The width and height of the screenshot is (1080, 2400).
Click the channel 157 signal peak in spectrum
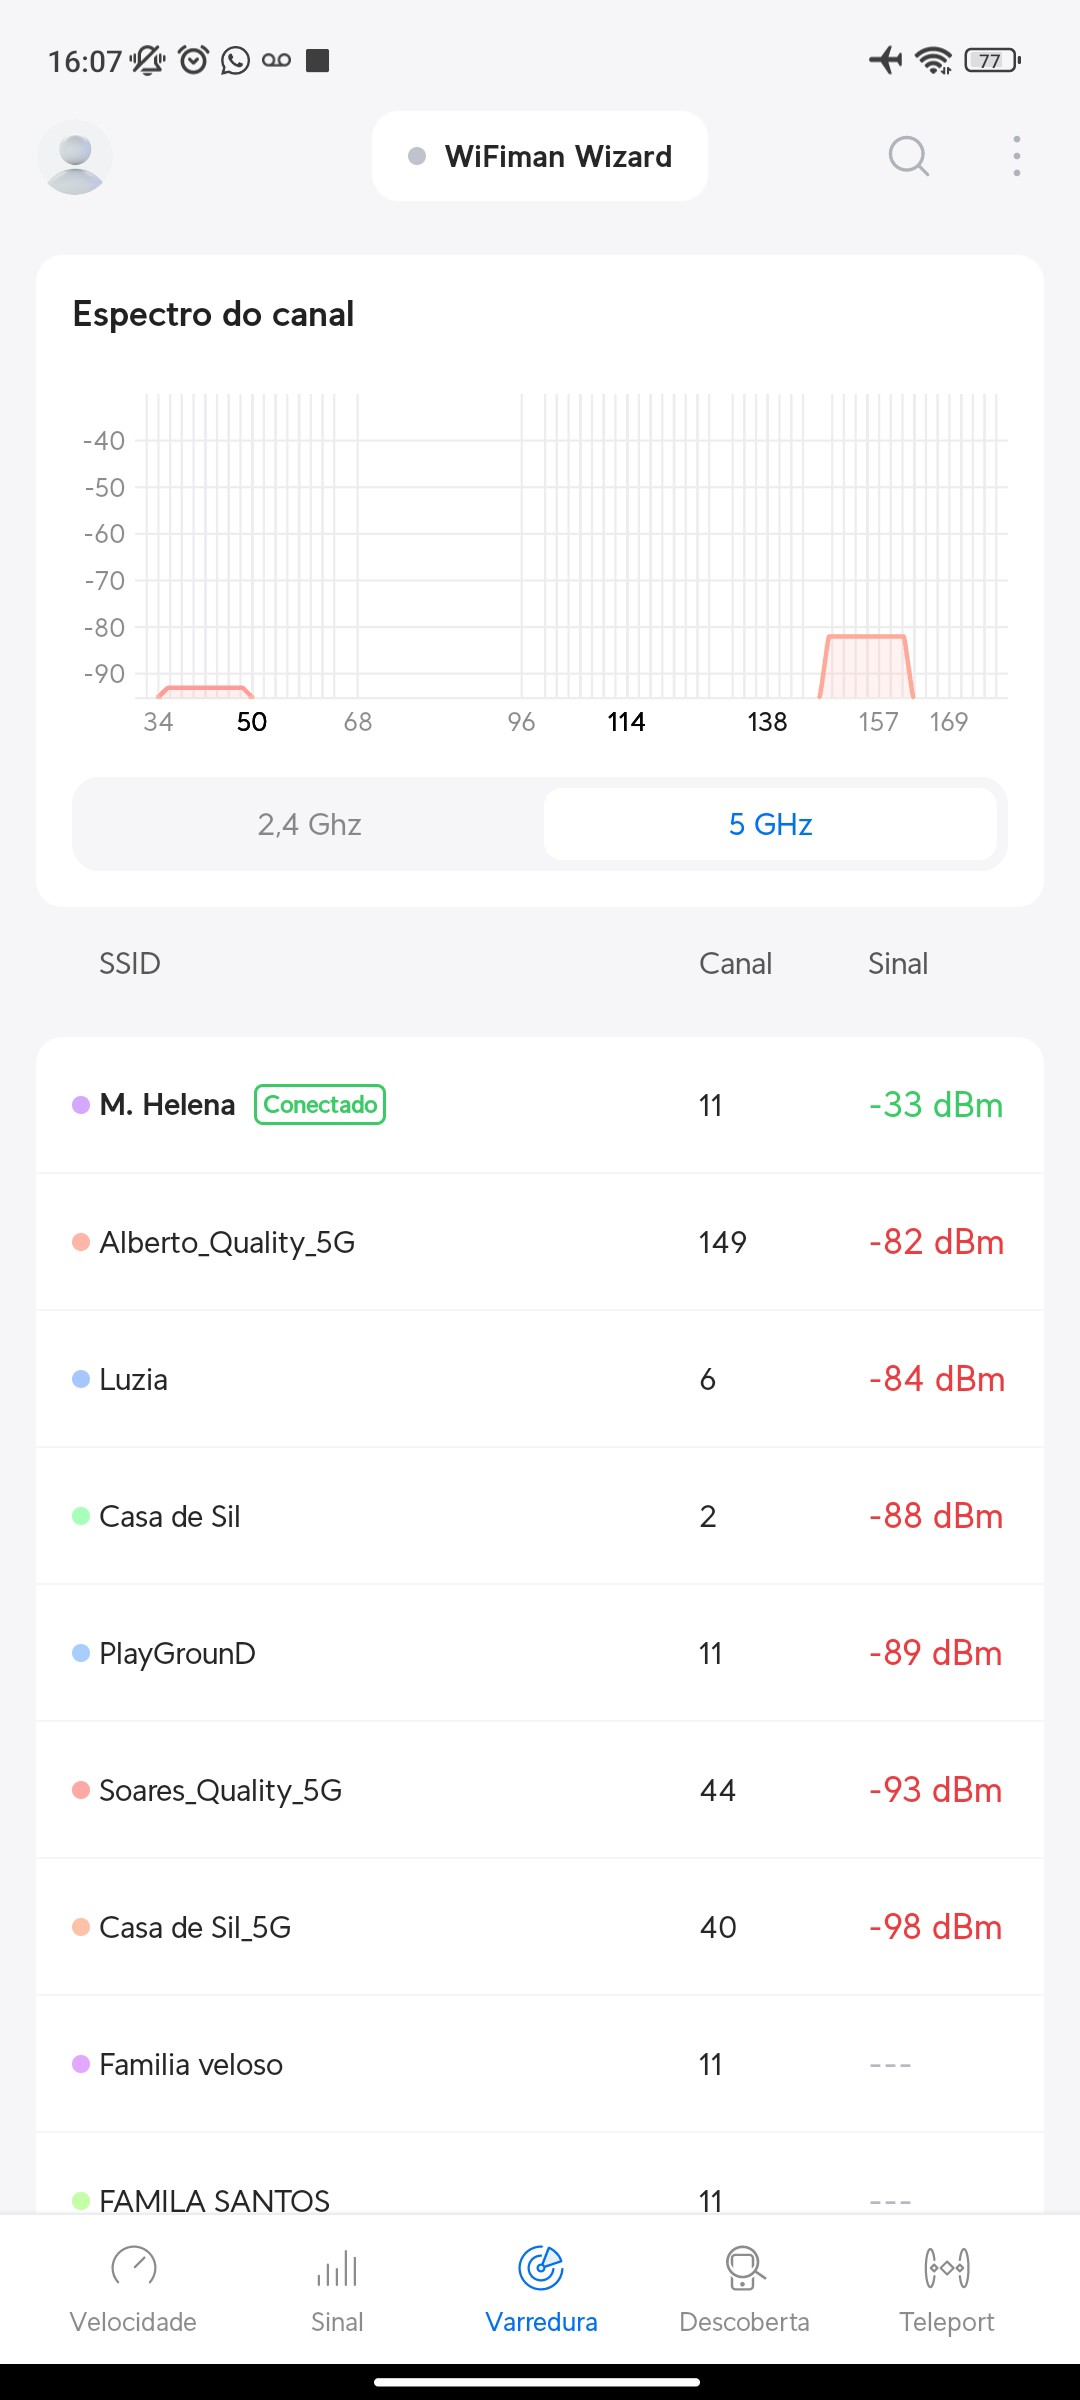(866, 665)
